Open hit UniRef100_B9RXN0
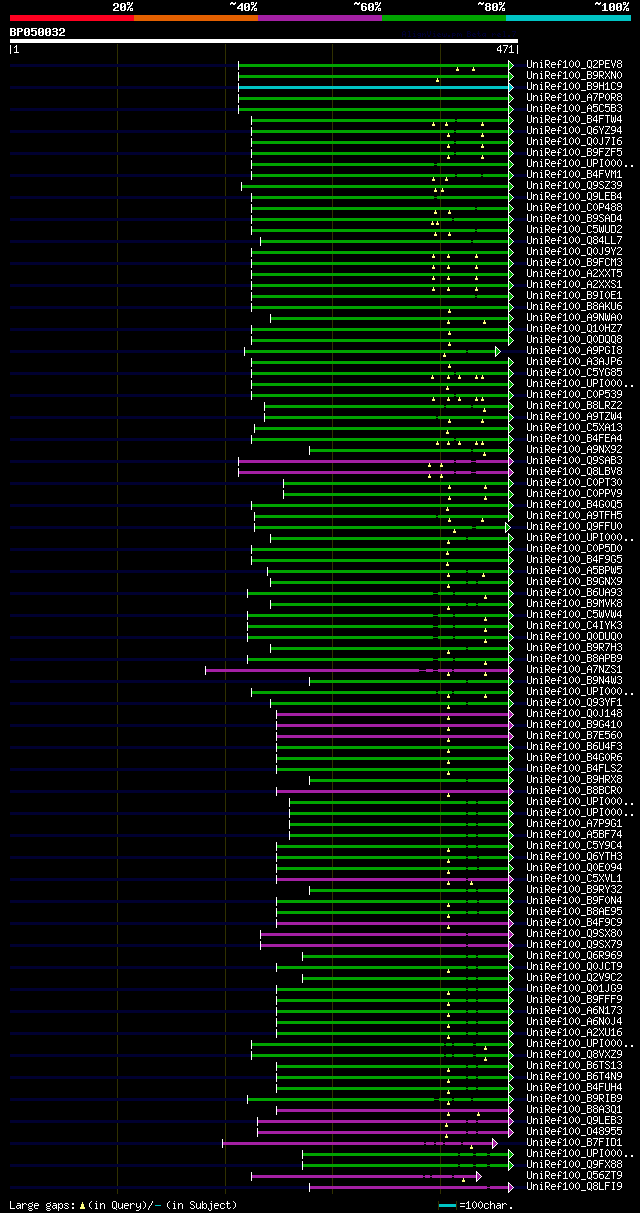 574,76
